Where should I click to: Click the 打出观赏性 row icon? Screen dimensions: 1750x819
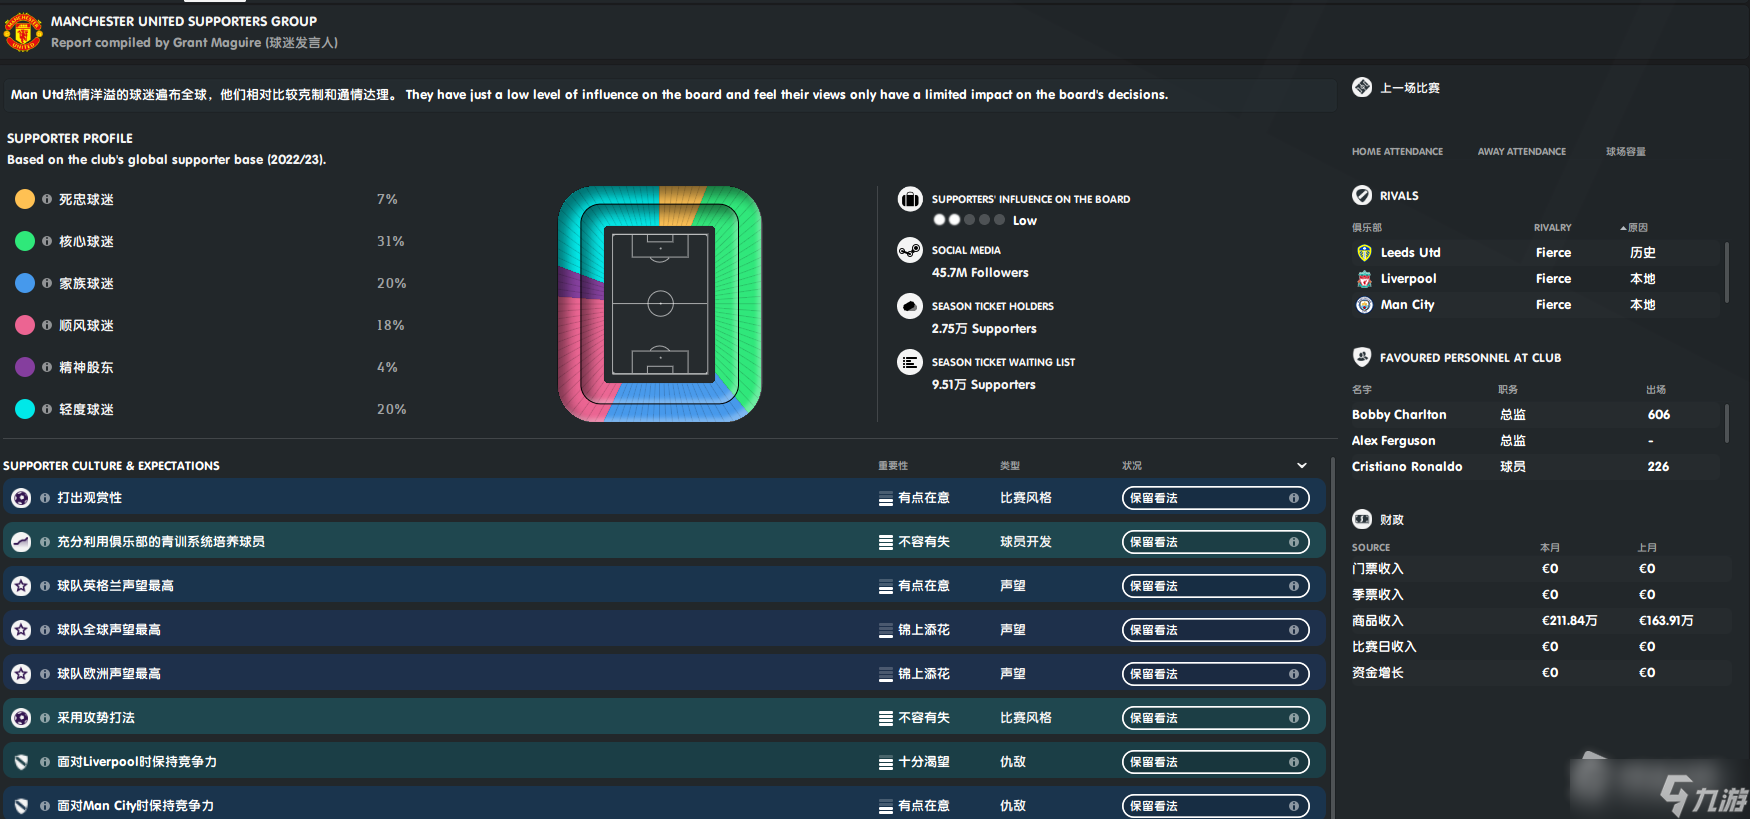tap(21, 498)
